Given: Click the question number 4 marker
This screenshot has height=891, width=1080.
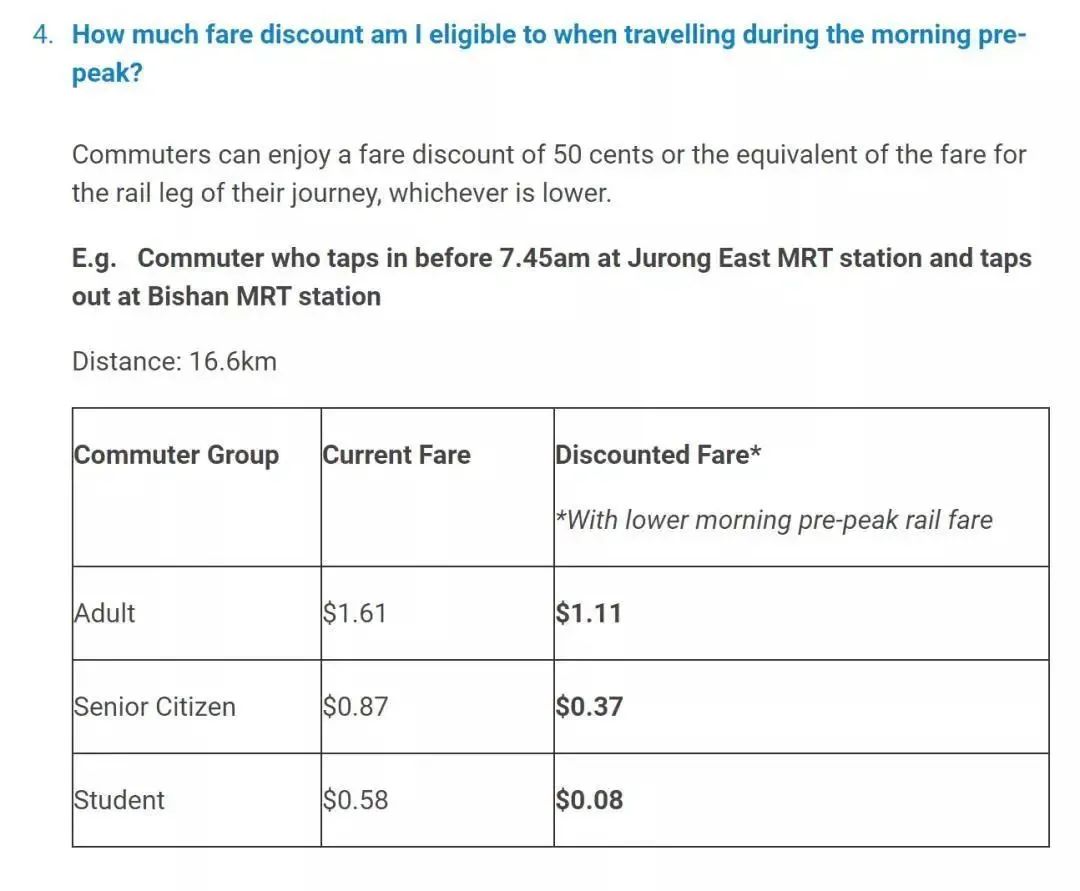Looking at the screenshot, I should (42, 35).
